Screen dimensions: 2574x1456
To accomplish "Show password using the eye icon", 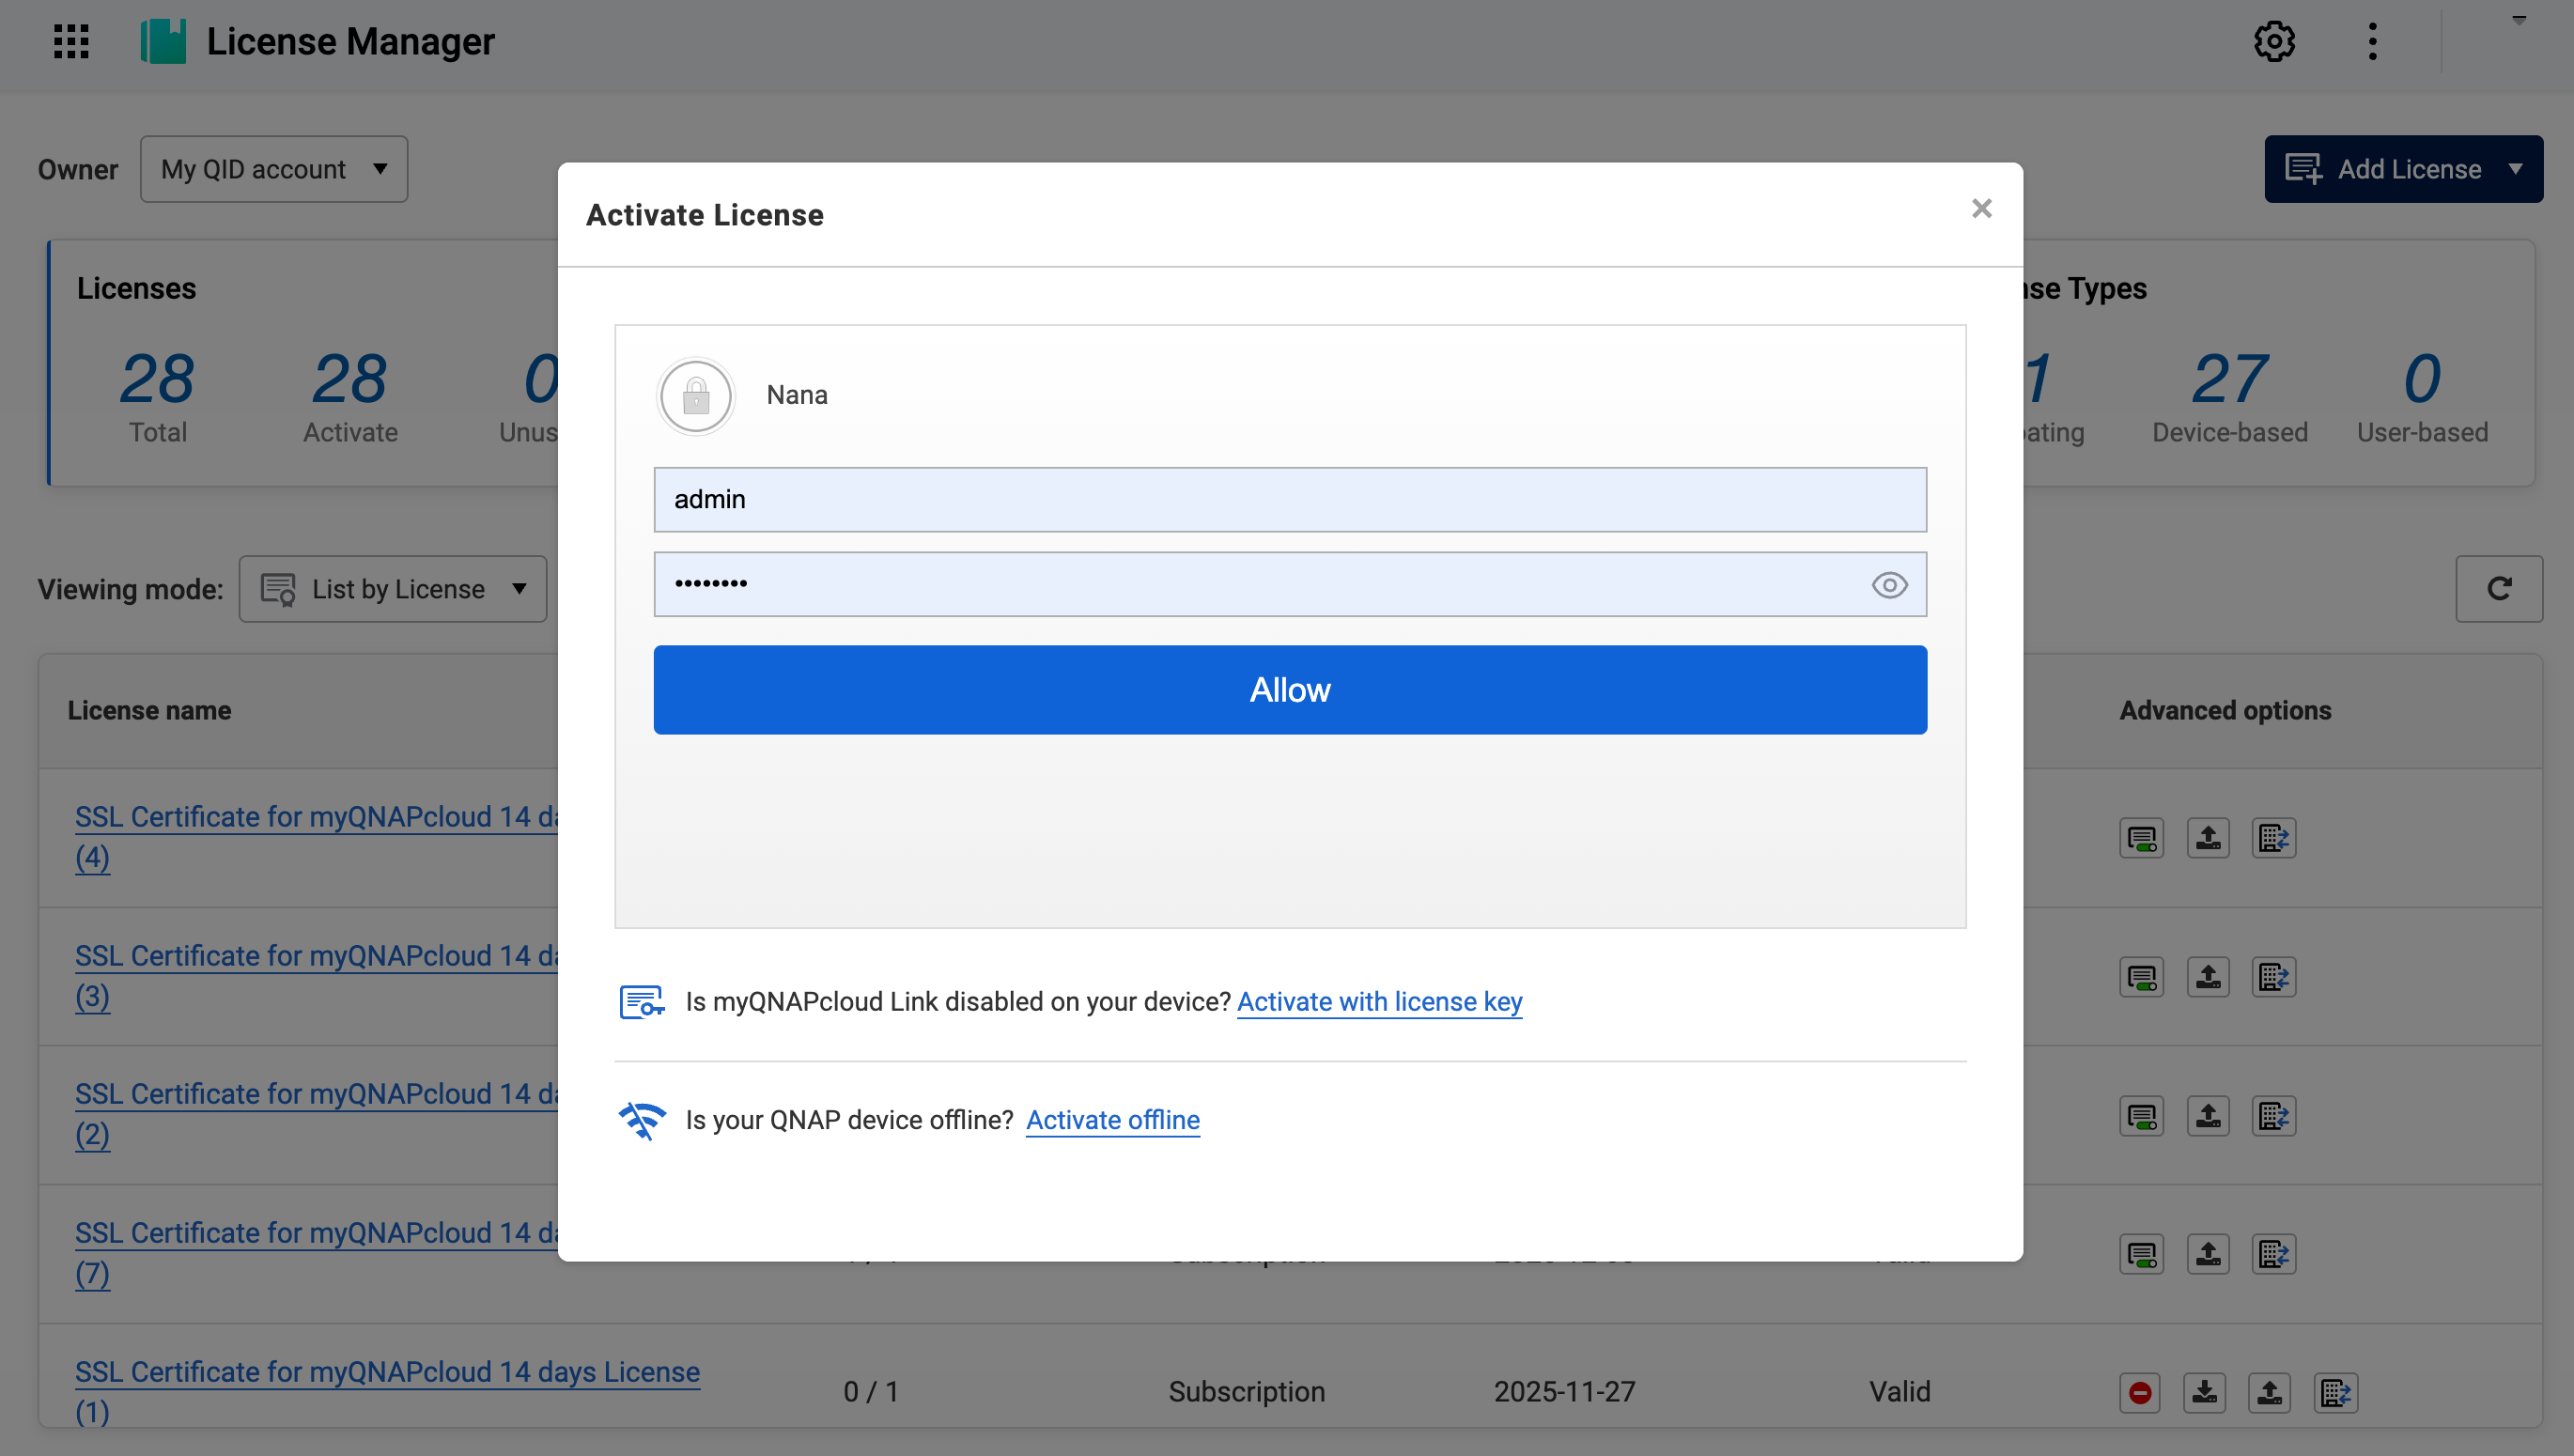I will (x=1888, y=585).
